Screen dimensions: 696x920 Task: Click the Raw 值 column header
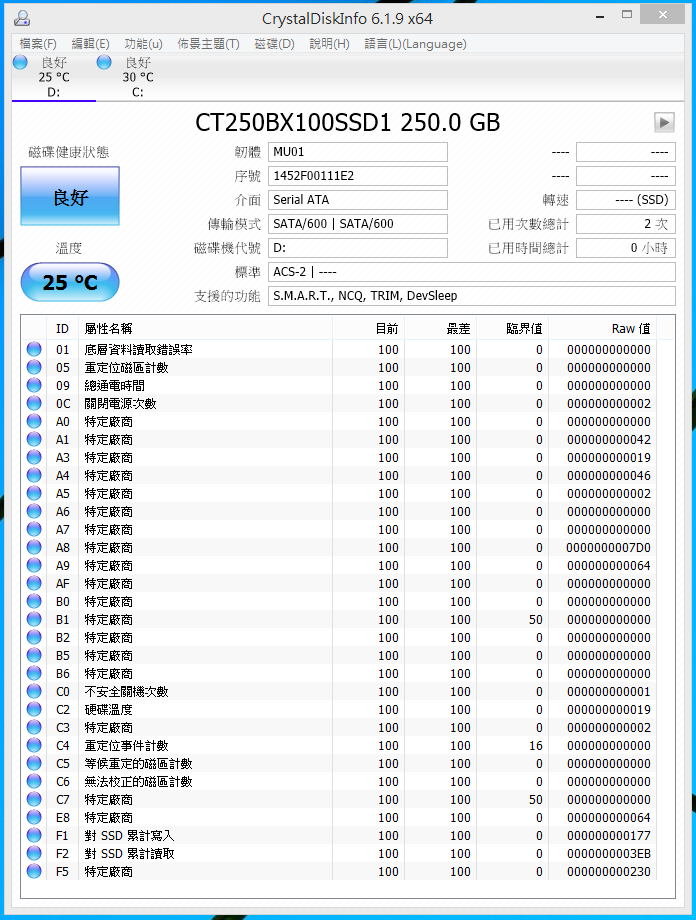pos(603,329)
